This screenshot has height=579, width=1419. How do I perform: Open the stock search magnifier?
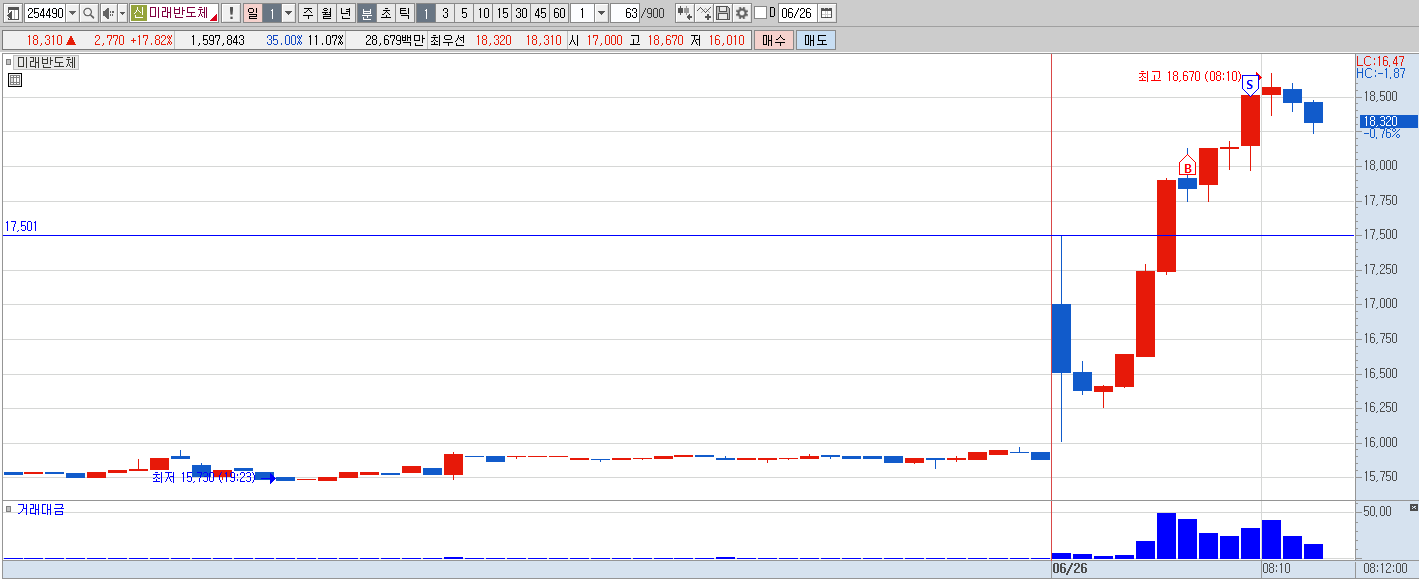click(88, 13)
